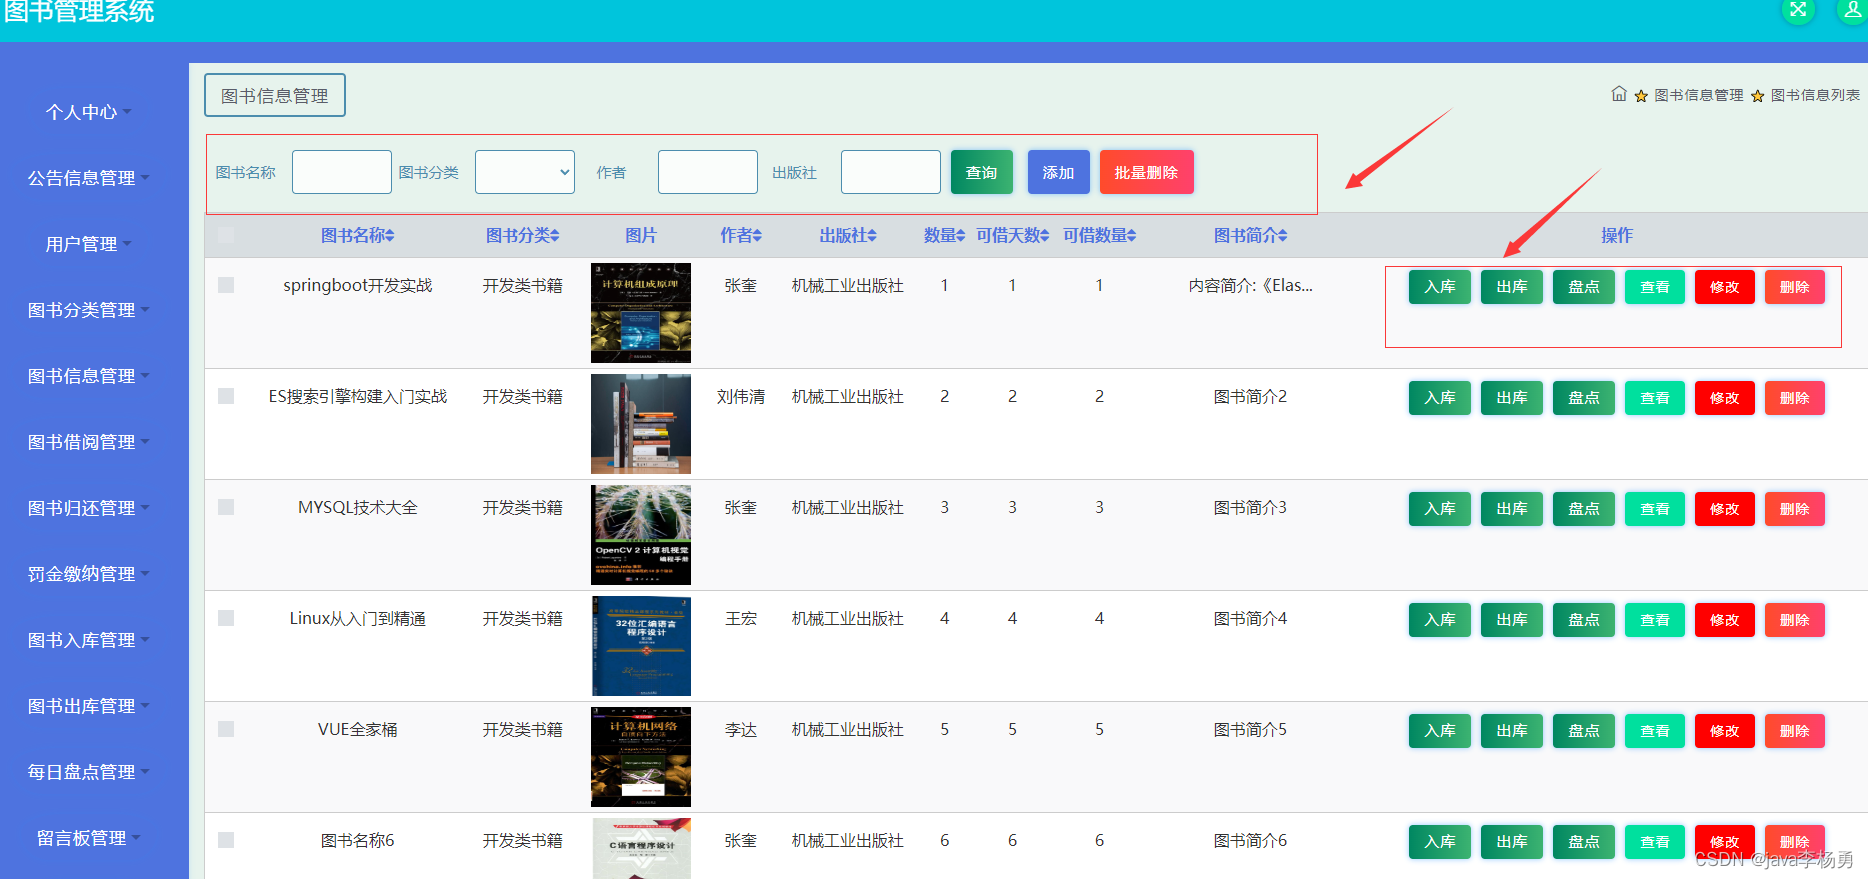Click the red 批量删除 button
Image resolution: width=1868 pixels, height=879 pixels.
1146,172
